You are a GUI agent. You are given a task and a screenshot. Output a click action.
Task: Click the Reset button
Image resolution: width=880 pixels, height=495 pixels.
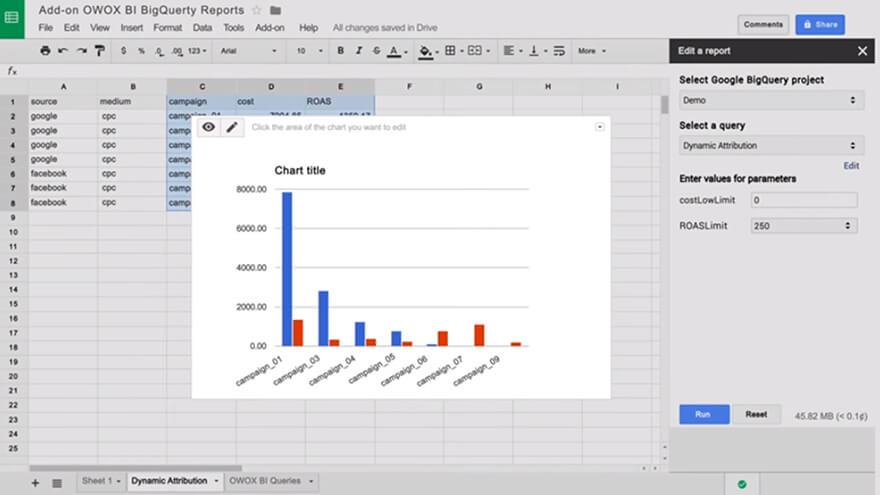(756, 414)
